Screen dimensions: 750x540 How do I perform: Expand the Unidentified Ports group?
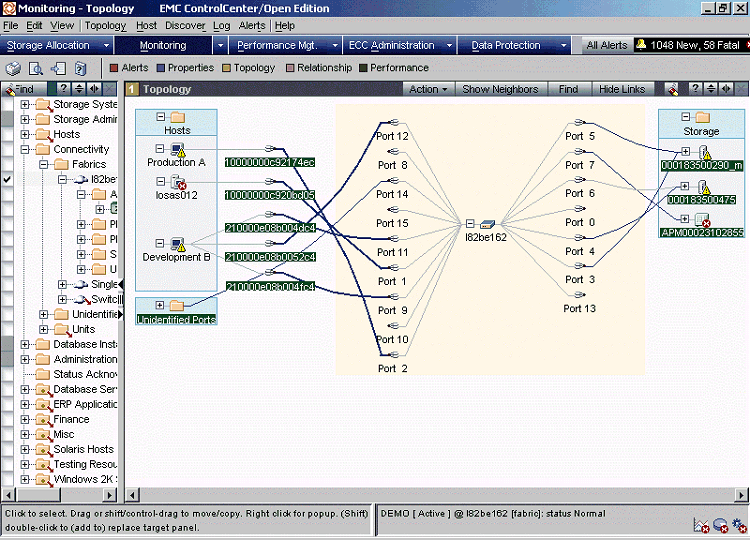(x=160, y=305)
